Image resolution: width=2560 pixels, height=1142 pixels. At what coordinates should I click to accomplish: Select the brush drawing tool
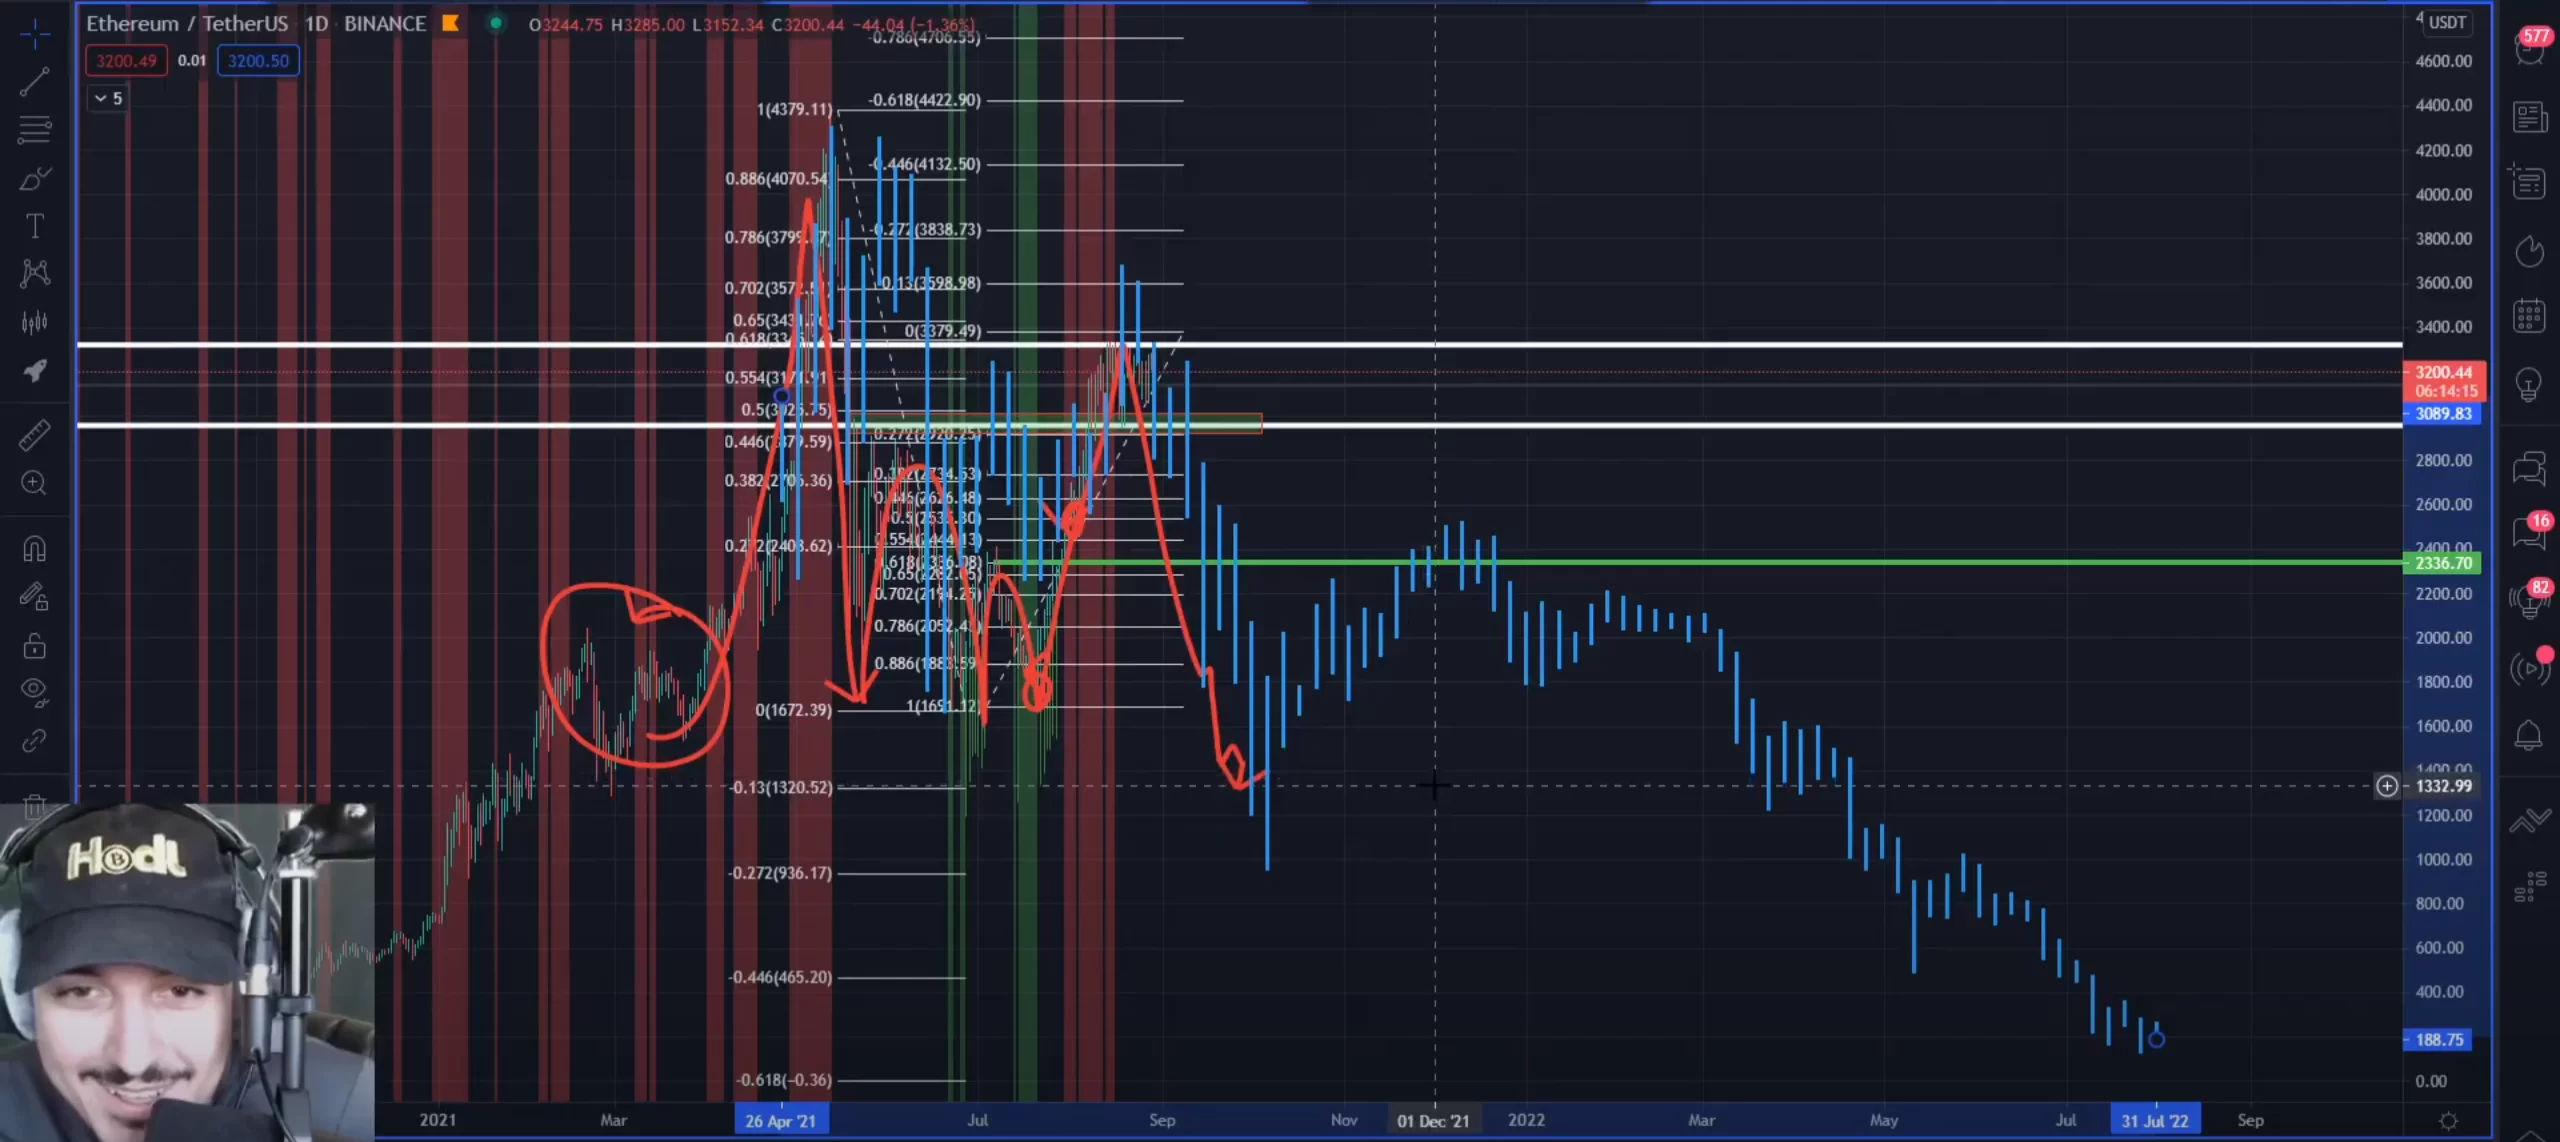pos(34,179)
